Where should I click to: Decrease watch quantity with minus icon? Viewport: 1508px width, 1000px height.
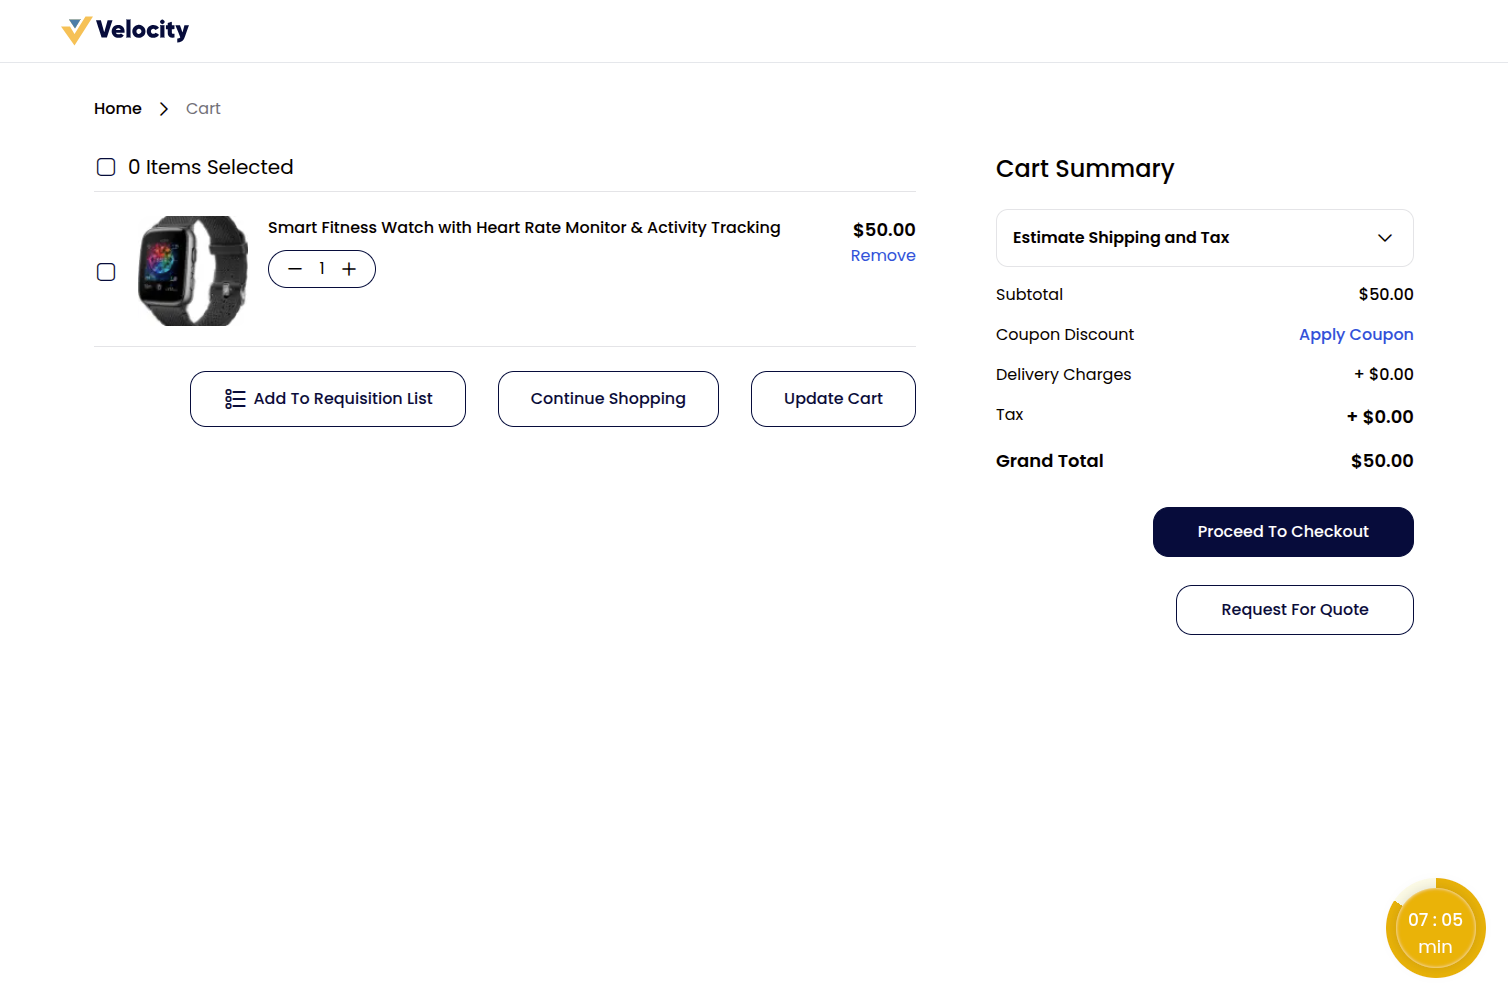pyautogui.click(x=295, y=269)
